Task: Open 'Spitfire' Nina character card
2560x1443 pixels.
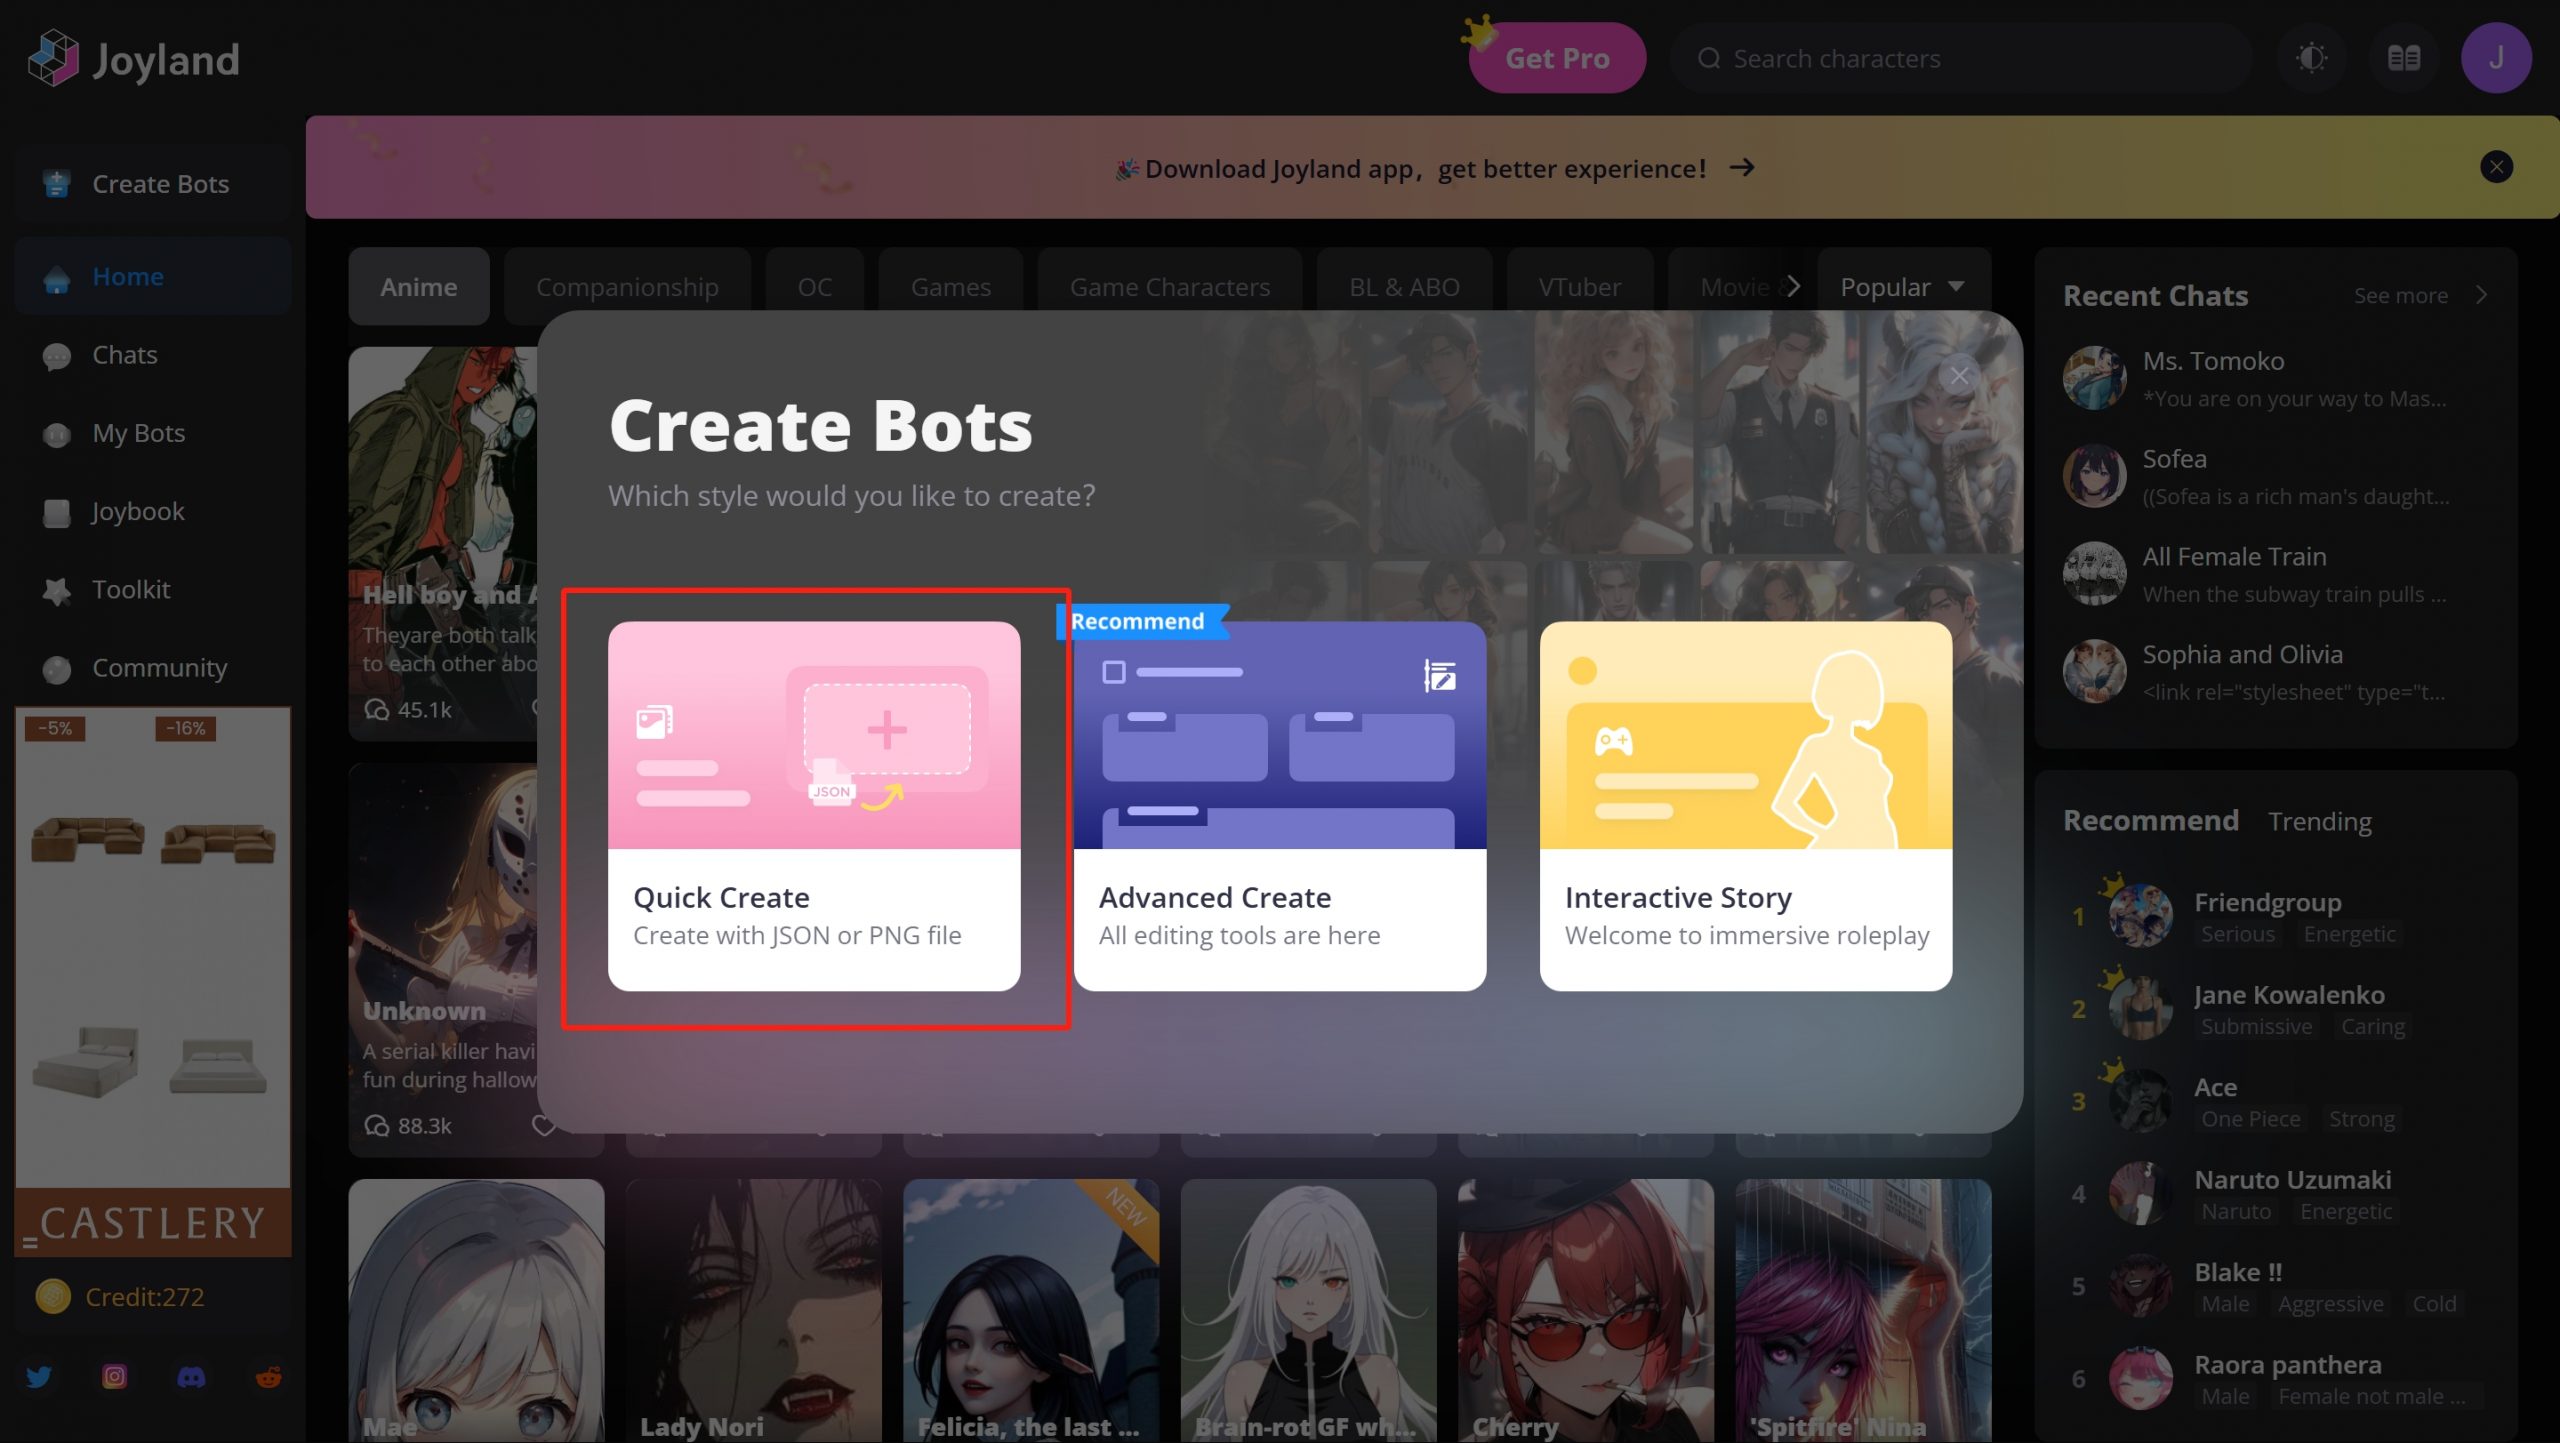Action: point(1863,1310)
